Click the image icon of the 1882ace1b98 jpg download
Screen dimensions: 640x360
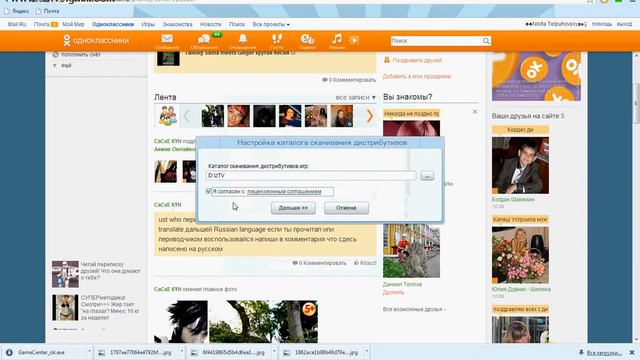[x=287, y=353]
